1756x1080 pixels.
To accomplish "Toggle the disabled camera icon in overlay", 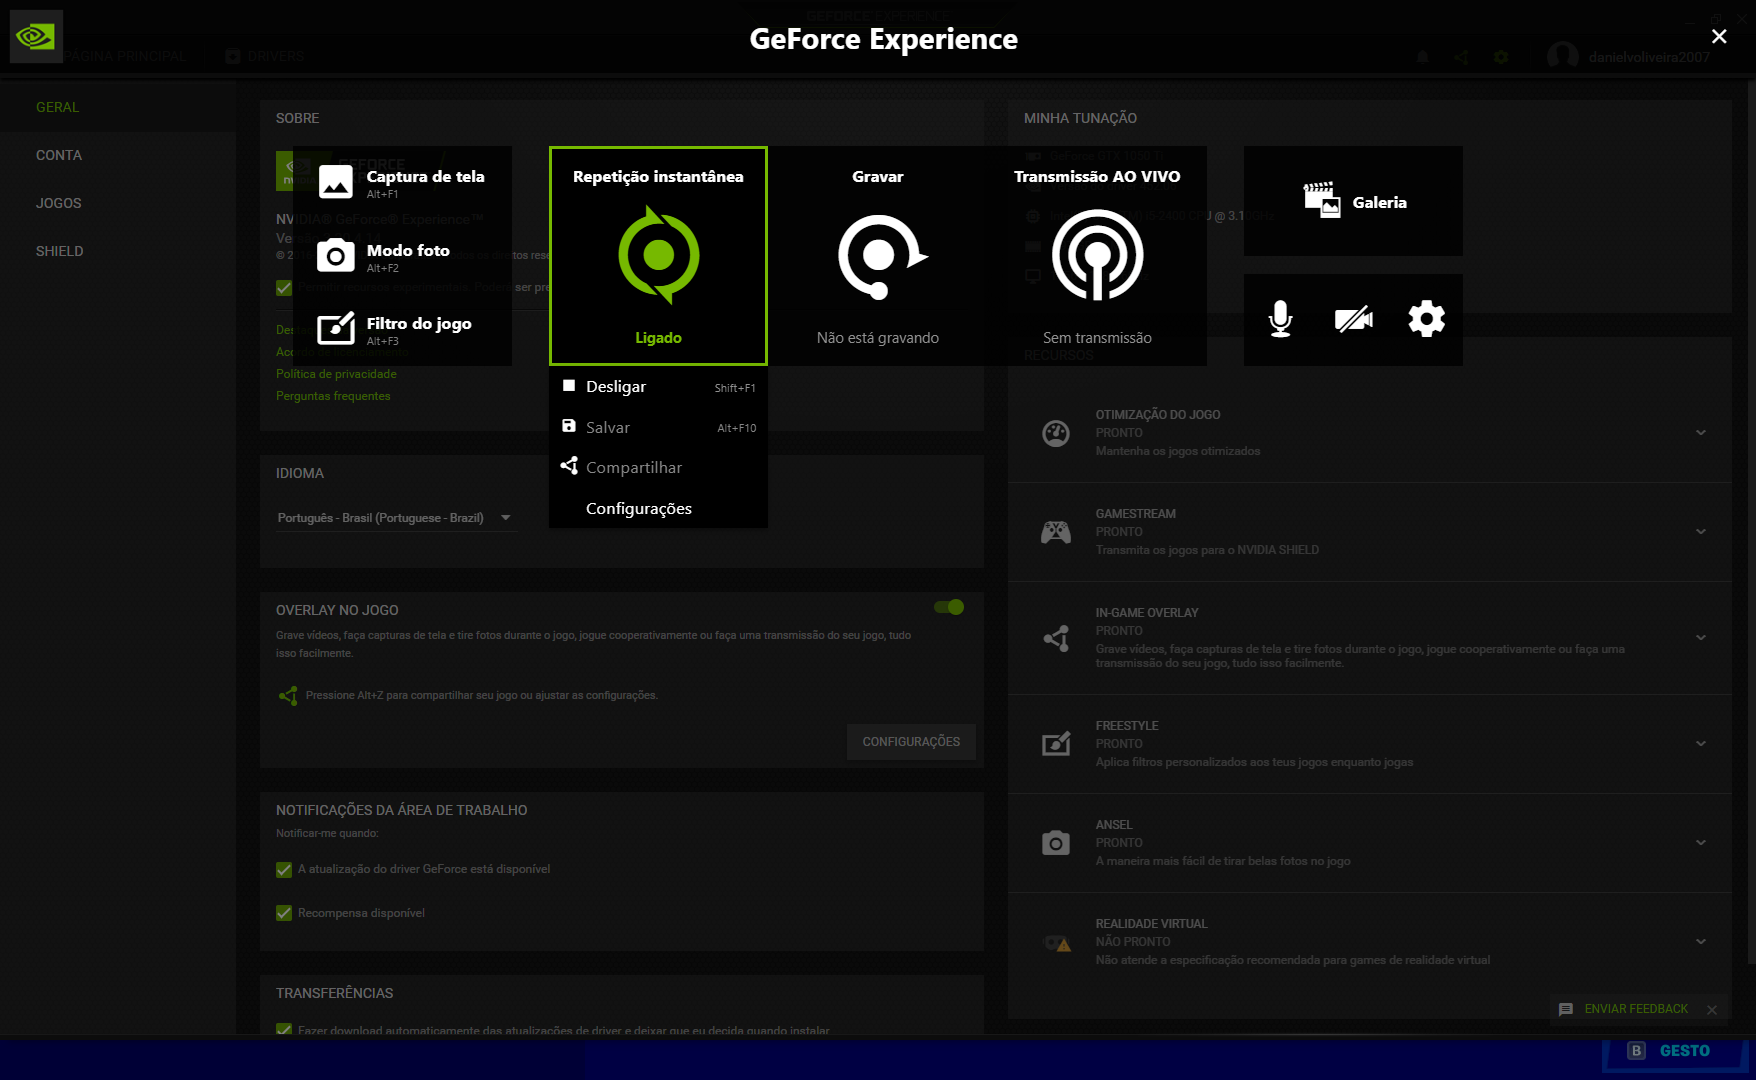I will click(1353, 319).
